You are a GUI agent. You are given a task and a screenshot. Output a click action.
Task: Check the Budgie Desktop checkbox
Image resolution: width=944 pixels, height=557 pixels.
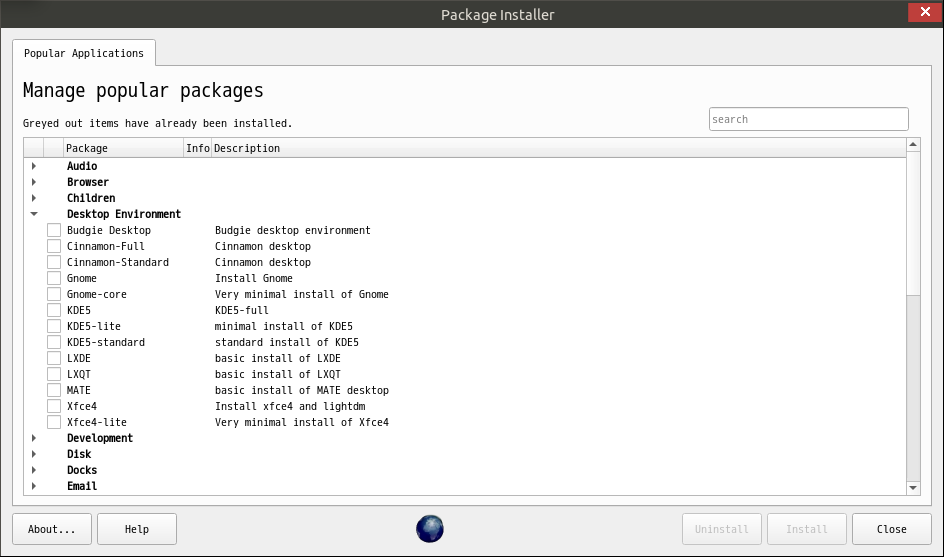coord(54,230)
